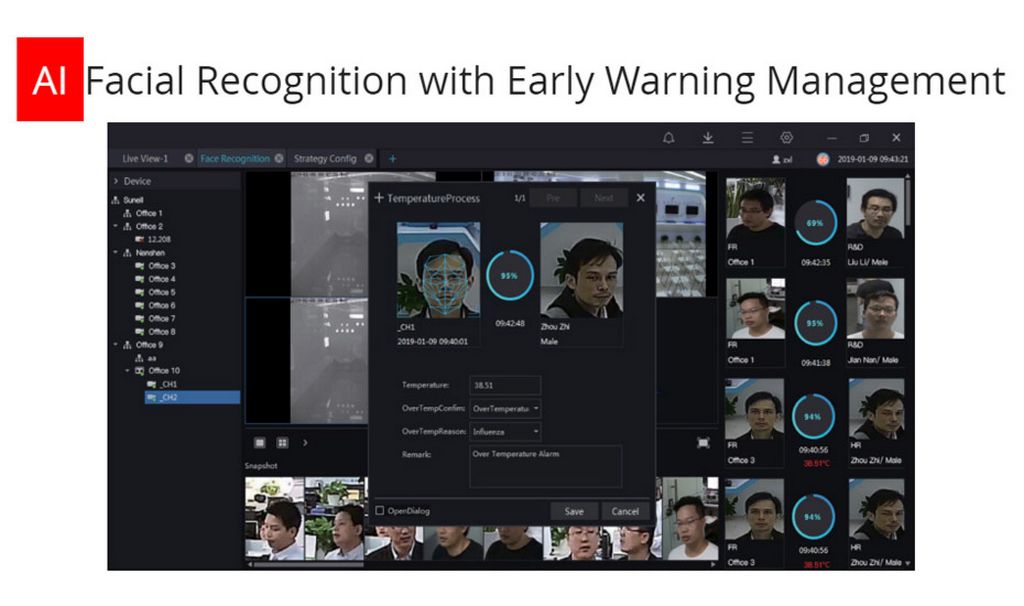Select camera Office 4 in the tree
The image size is (1024, 606).
161,279
